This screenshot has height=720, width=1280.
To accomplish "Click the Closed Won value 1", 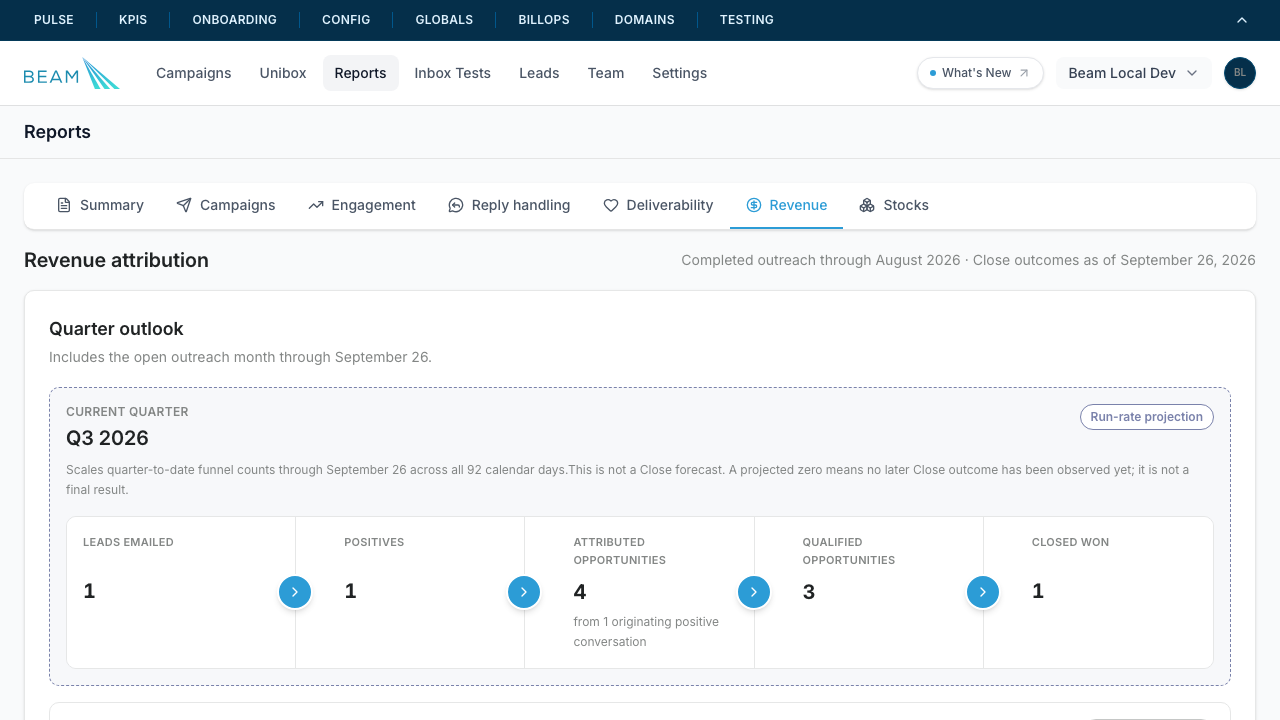I will click(1038, 591).
